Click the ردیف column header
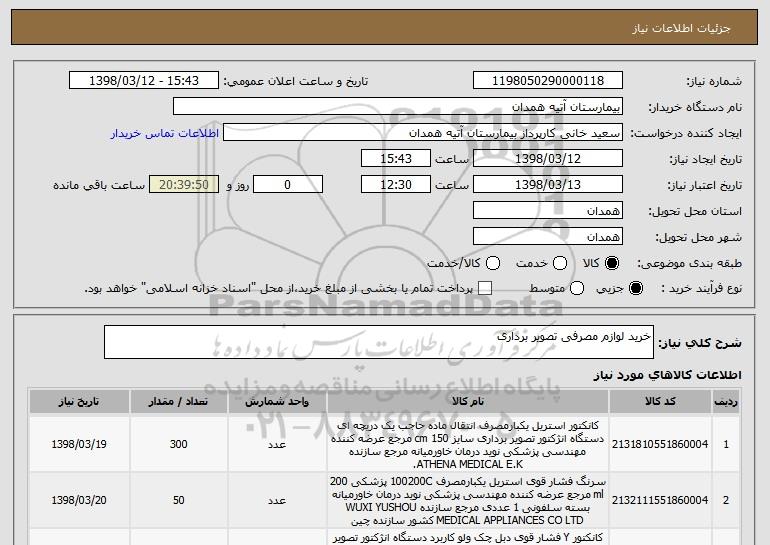770x545 pixels. coord(726,402)
